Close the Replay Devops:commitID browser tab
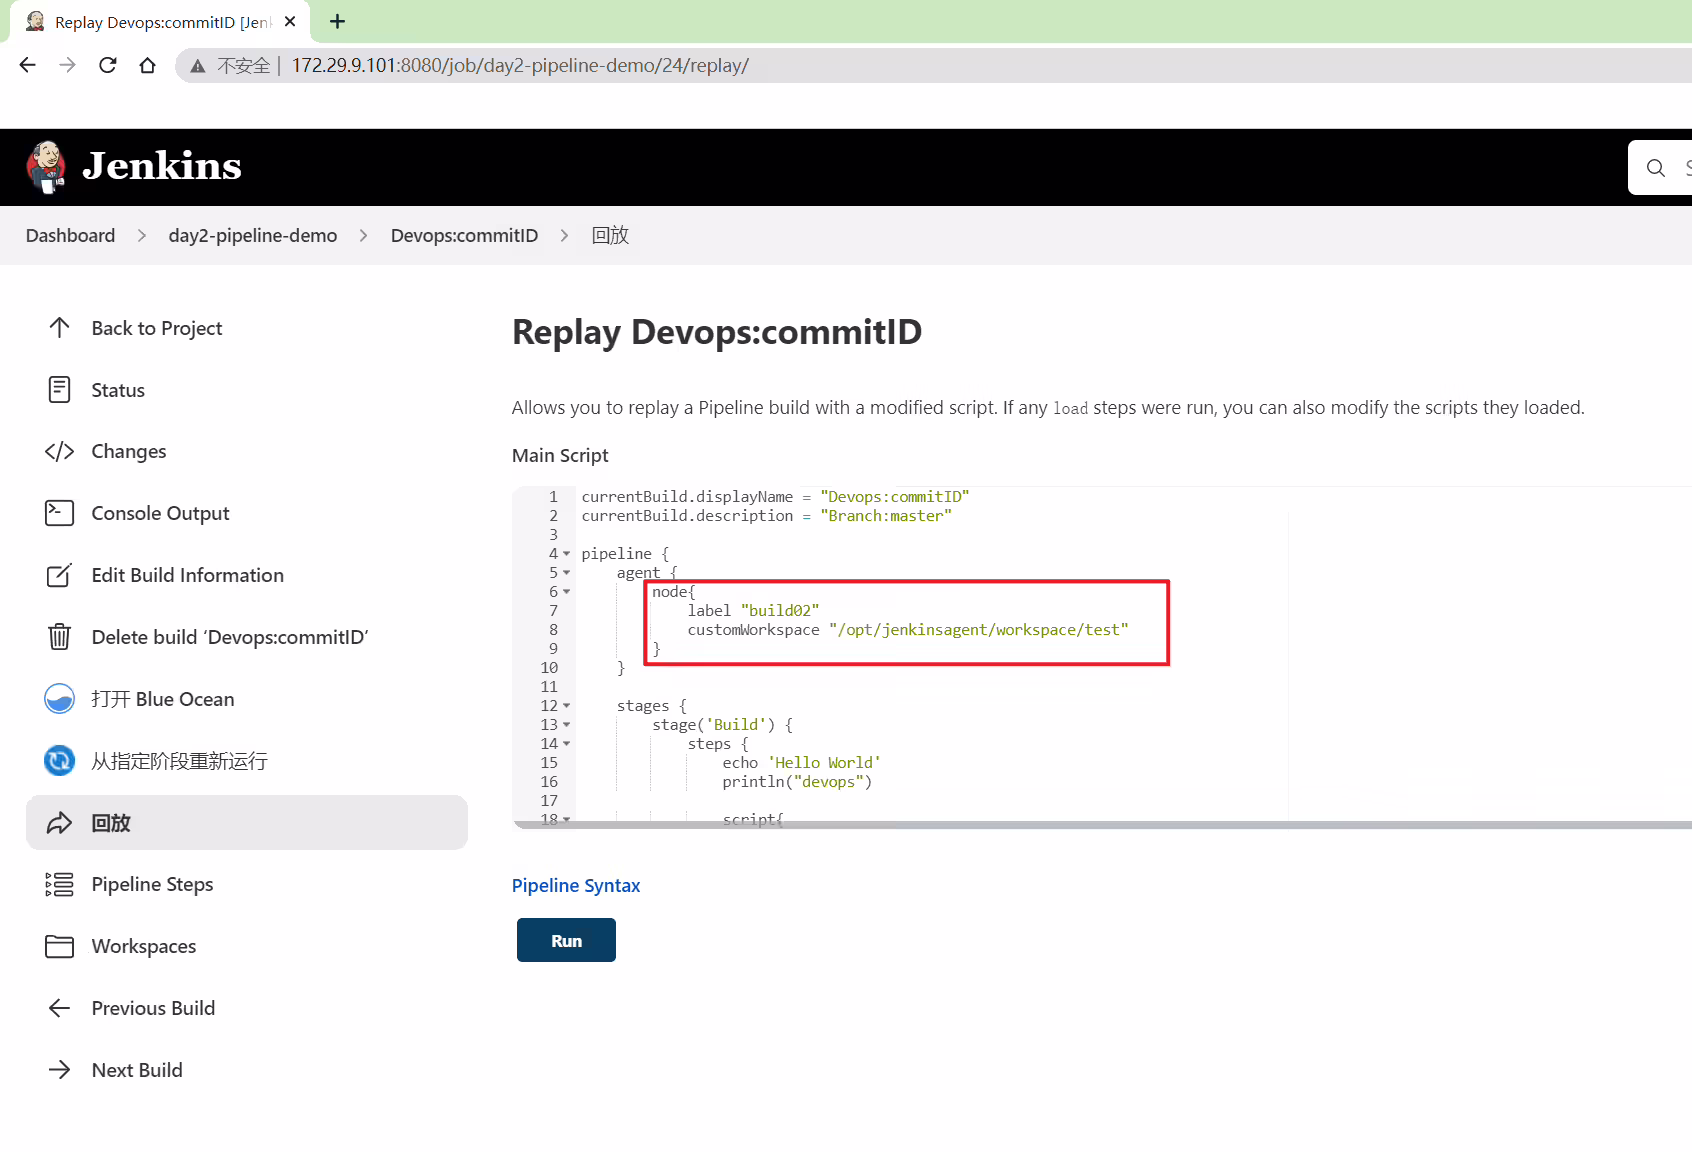This screenshot has width=1692, height=1152. (x=290, y=21)
